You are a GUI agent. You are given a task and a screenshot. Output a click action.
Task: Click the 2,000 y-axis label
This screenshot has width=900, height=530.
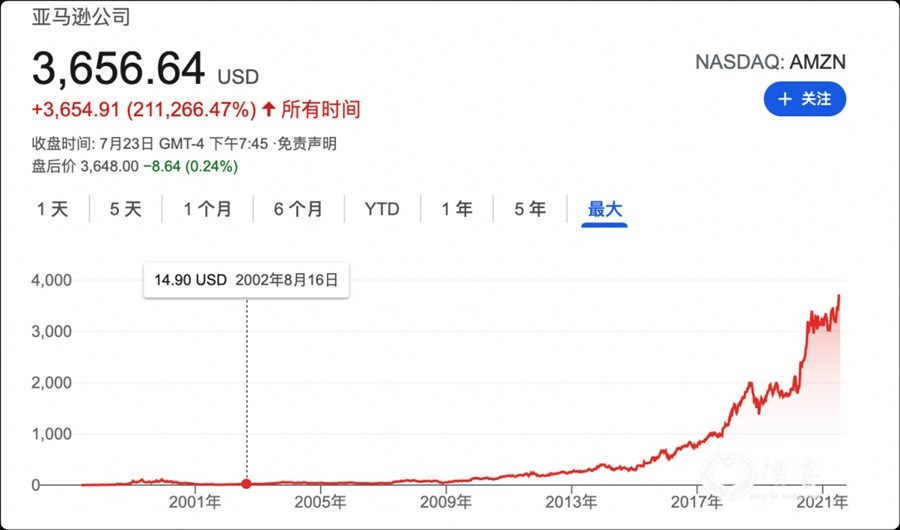click(x=52, y=382)
